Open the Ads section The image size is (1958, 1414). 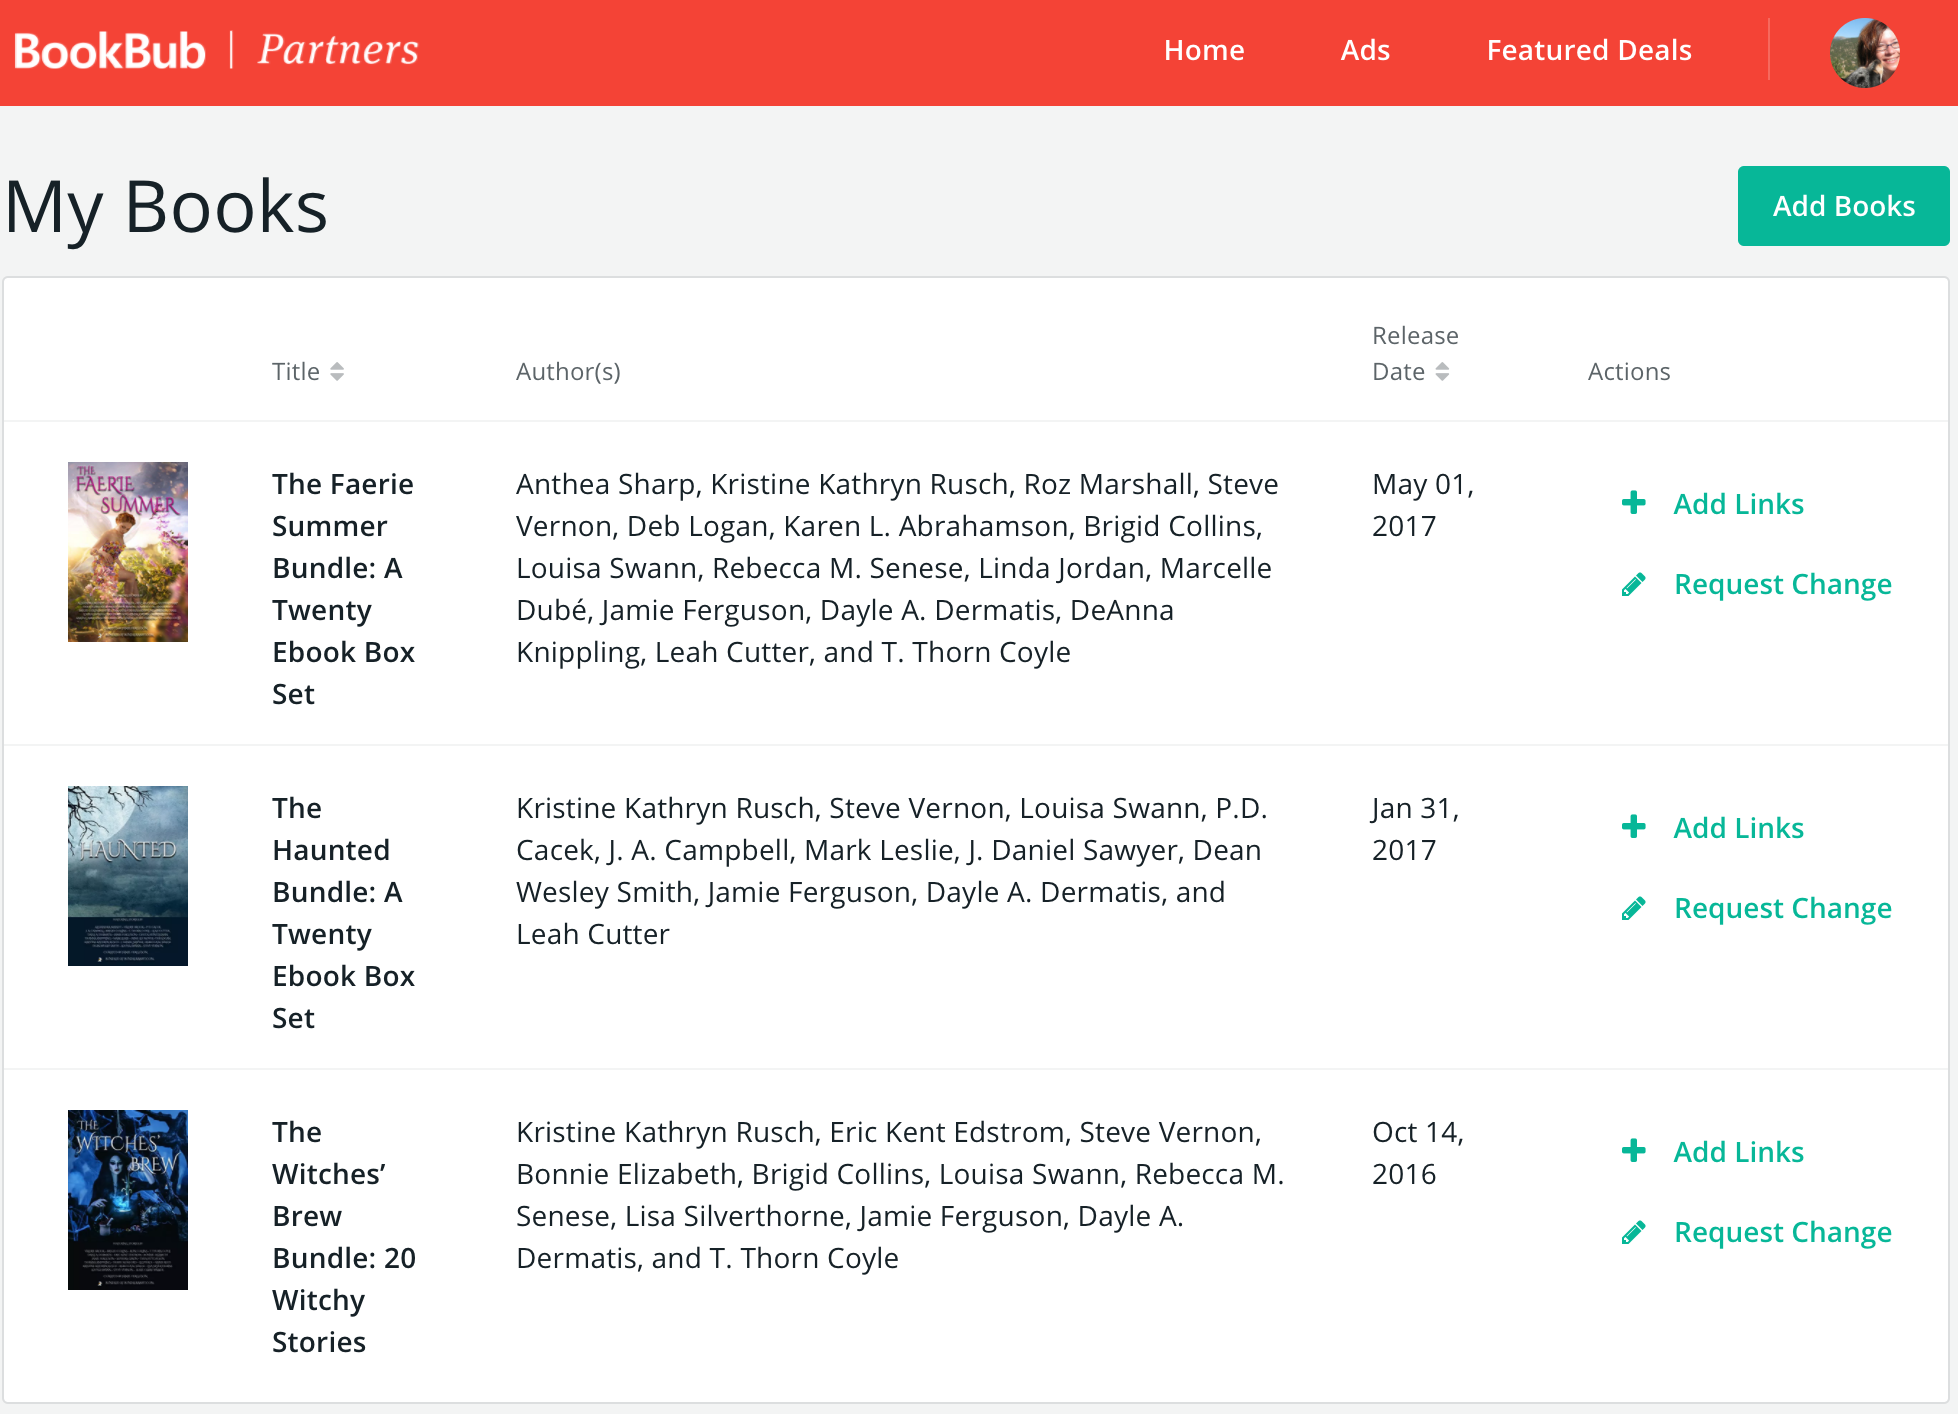[1365, 50]
